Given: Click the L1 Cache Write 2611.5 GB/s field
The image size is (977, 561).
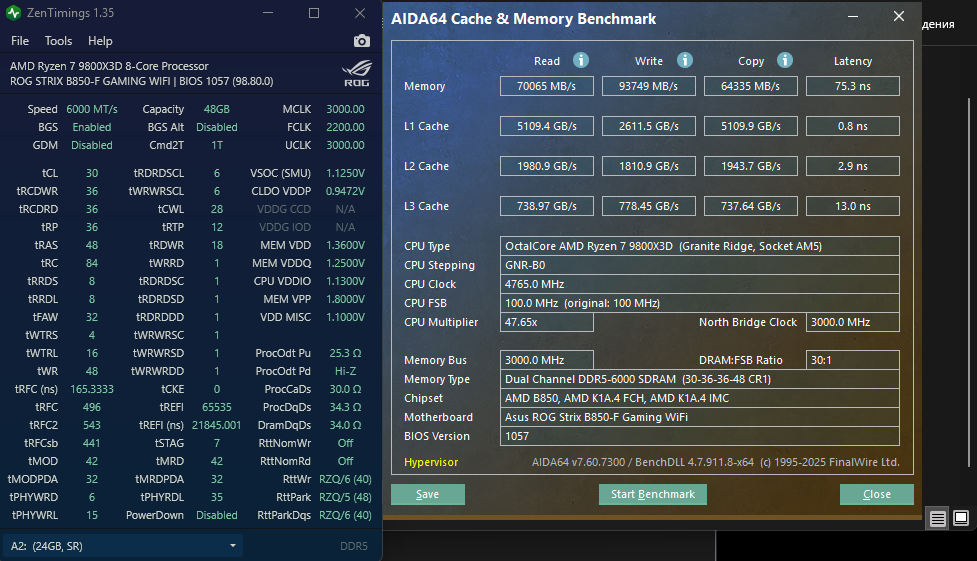Looking at the screenshot, I should (649, 126).
